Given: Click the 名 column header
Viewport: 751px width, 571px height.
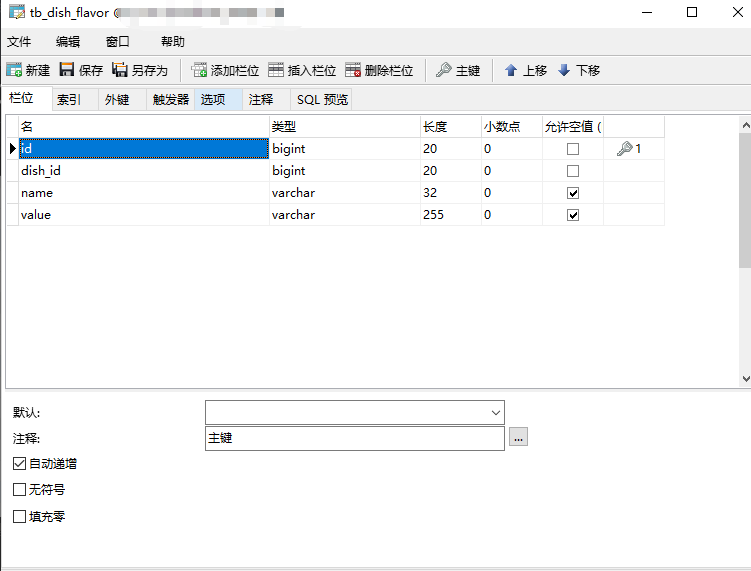Looking at the screenshot, I should (x=144, y=126).
